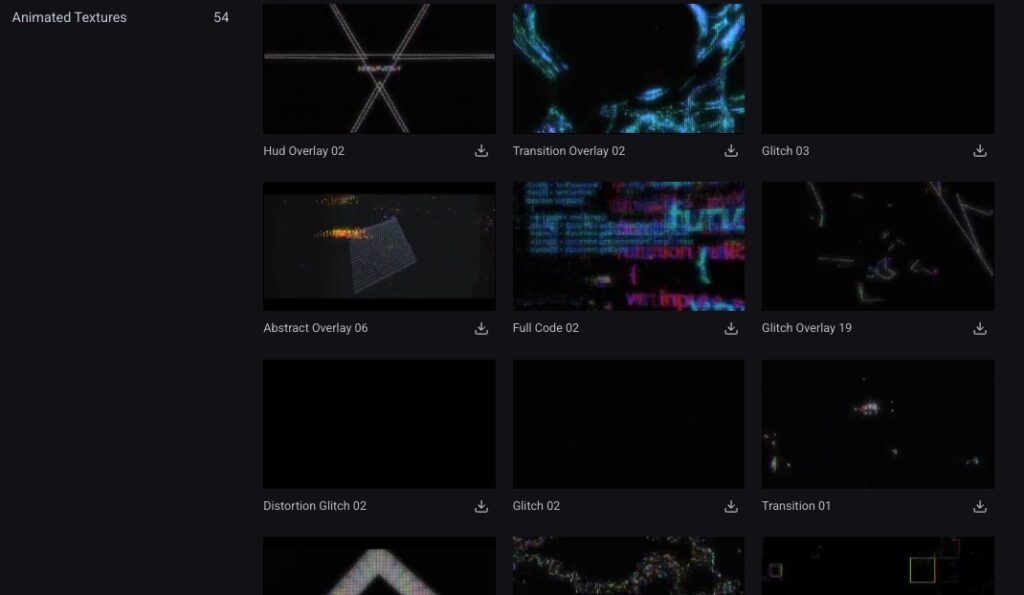The height and width of the screenshot is (595, 1024).
Task: Click download icon for Glitch 03
Action: click(x=980, y=151)
